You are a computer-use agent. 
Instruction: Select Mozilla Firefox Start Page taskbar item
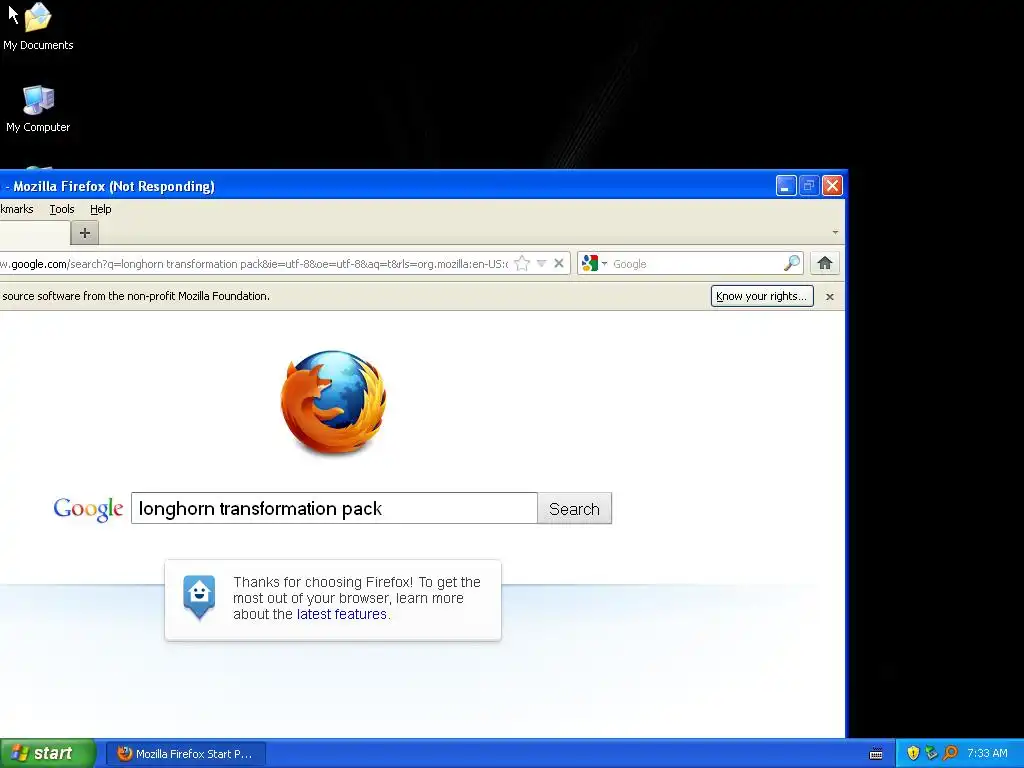186,754
